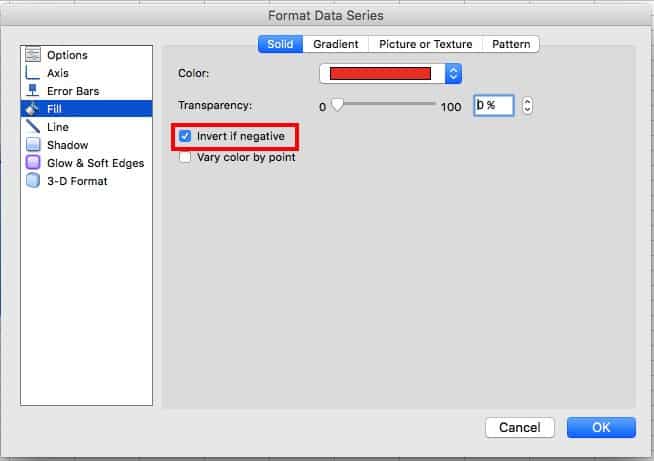
Task: Click the Glow & Soft Edges icon
Action: [x=32, y=163]
